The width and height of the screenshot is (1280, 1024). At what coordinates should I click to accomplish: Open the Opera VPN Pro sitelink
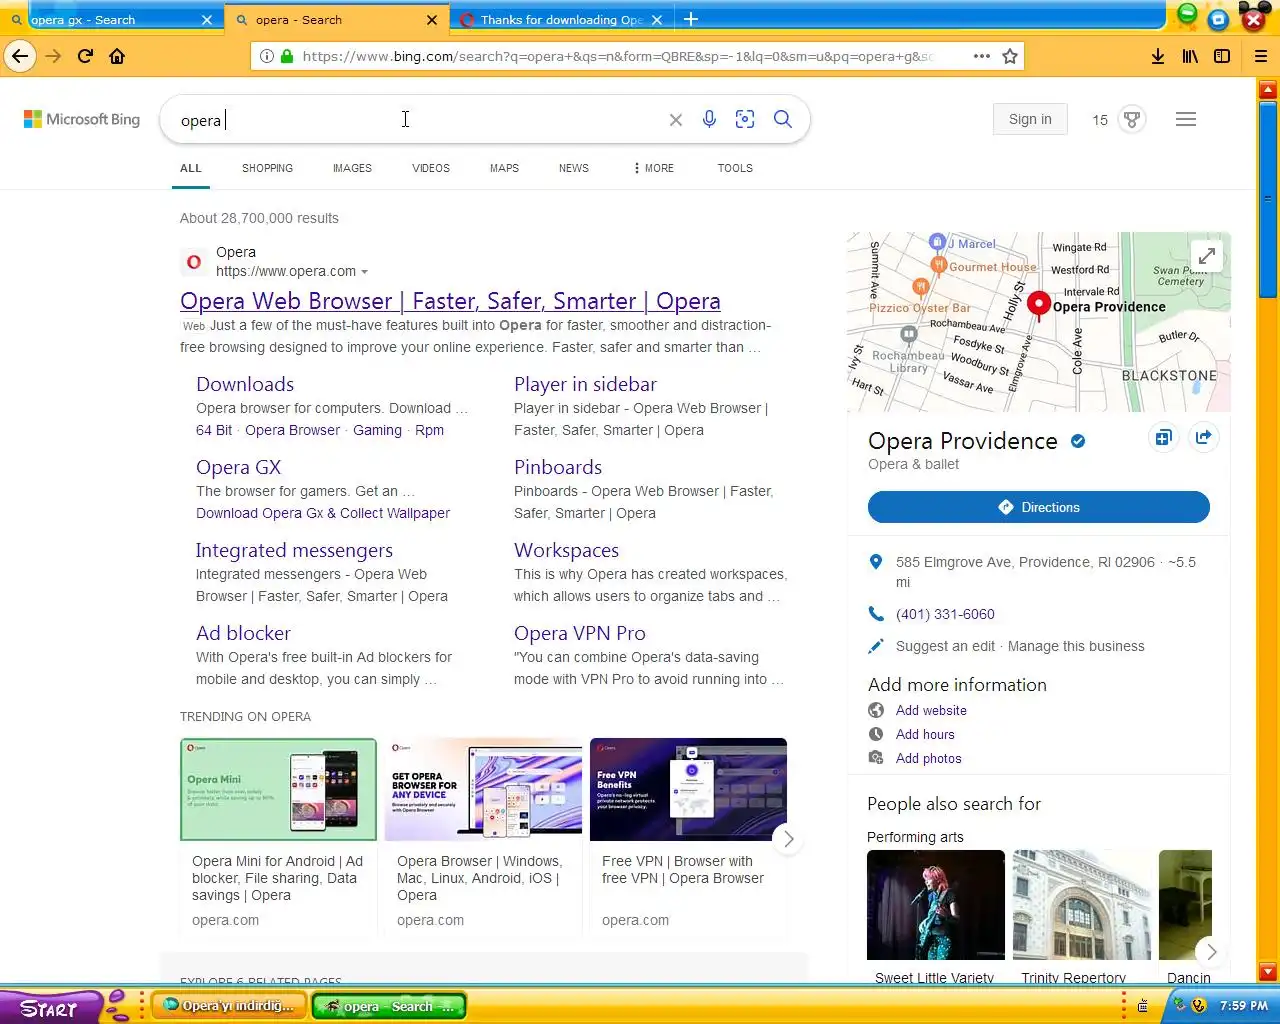click(x=580, y=633)
